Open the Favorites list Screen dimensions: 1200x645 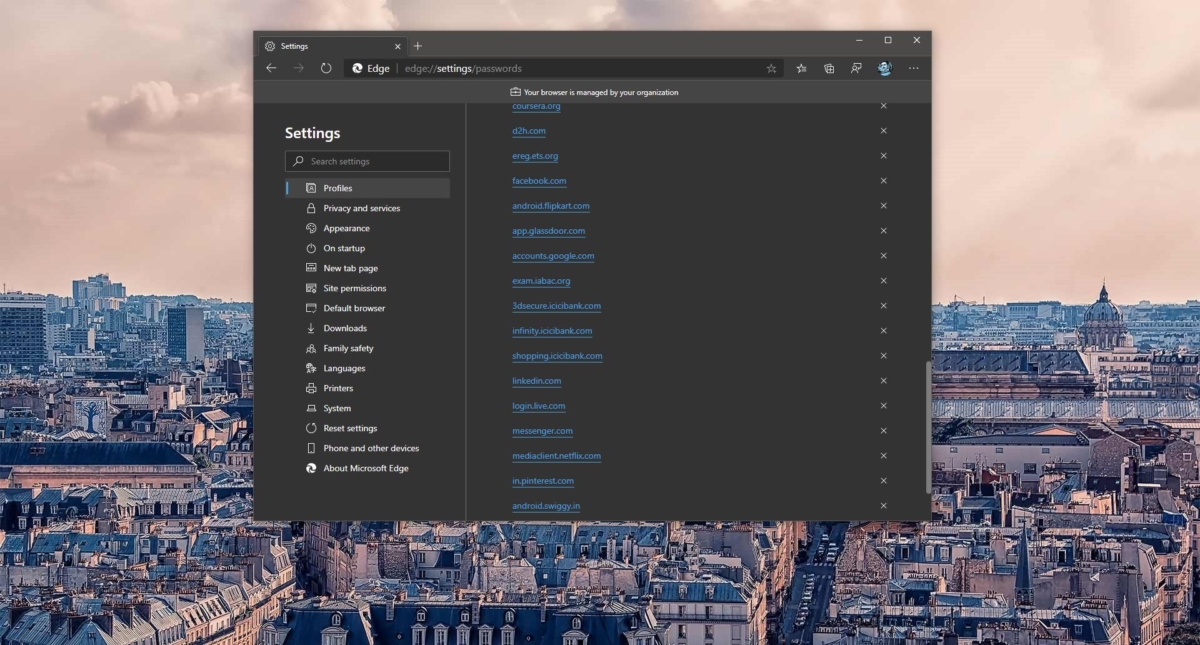[801, 68]
